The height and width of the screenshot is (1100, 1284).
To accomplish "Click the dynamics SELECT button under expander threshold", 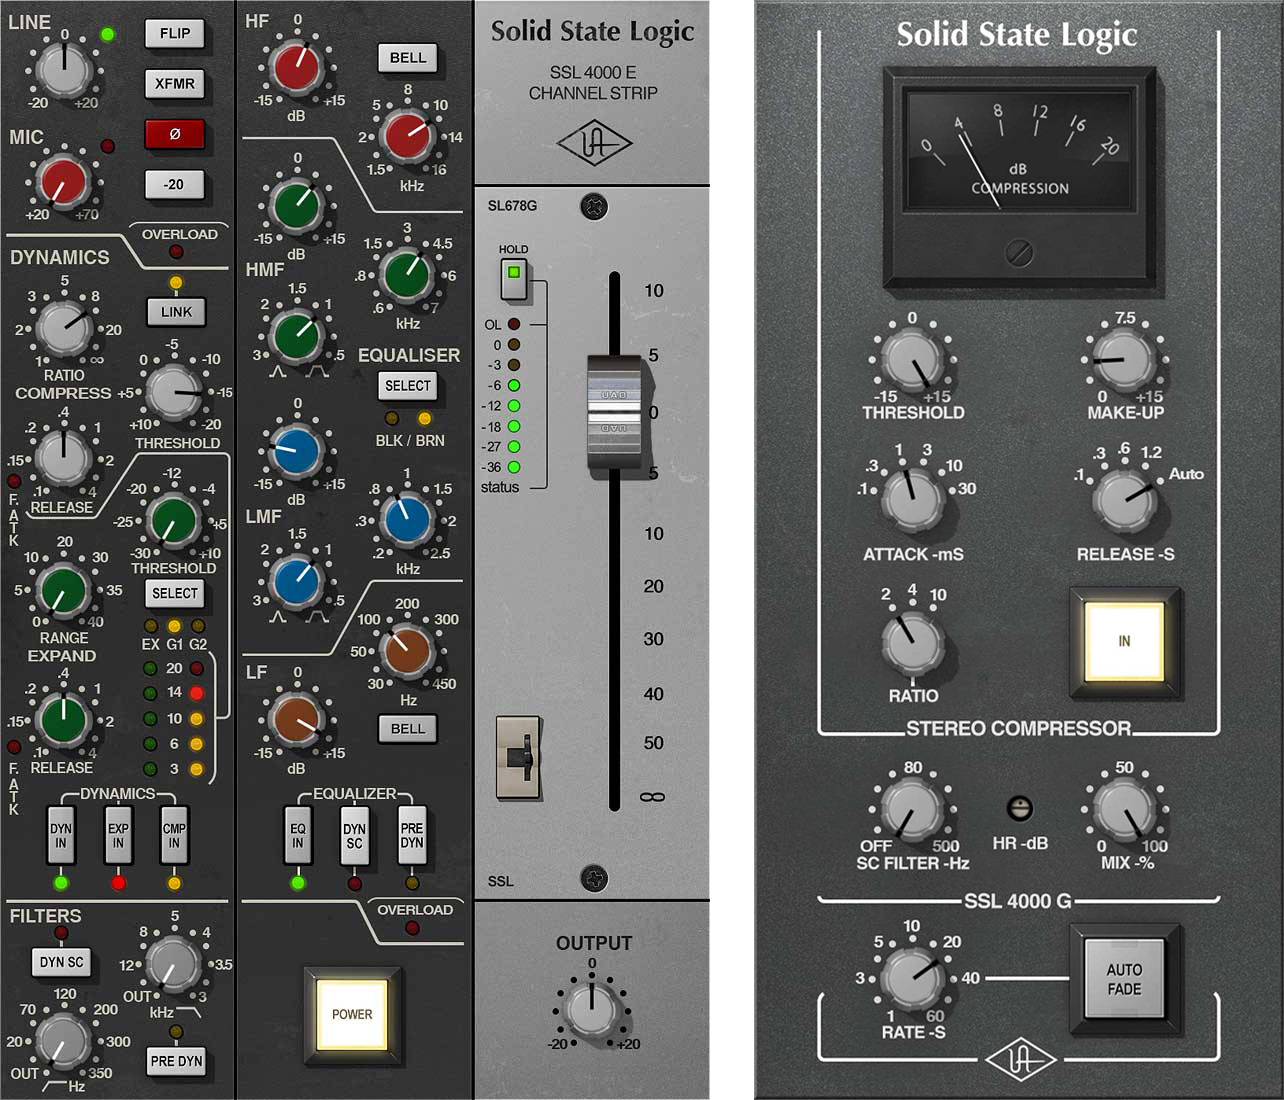I will click(x=174, y=593).
